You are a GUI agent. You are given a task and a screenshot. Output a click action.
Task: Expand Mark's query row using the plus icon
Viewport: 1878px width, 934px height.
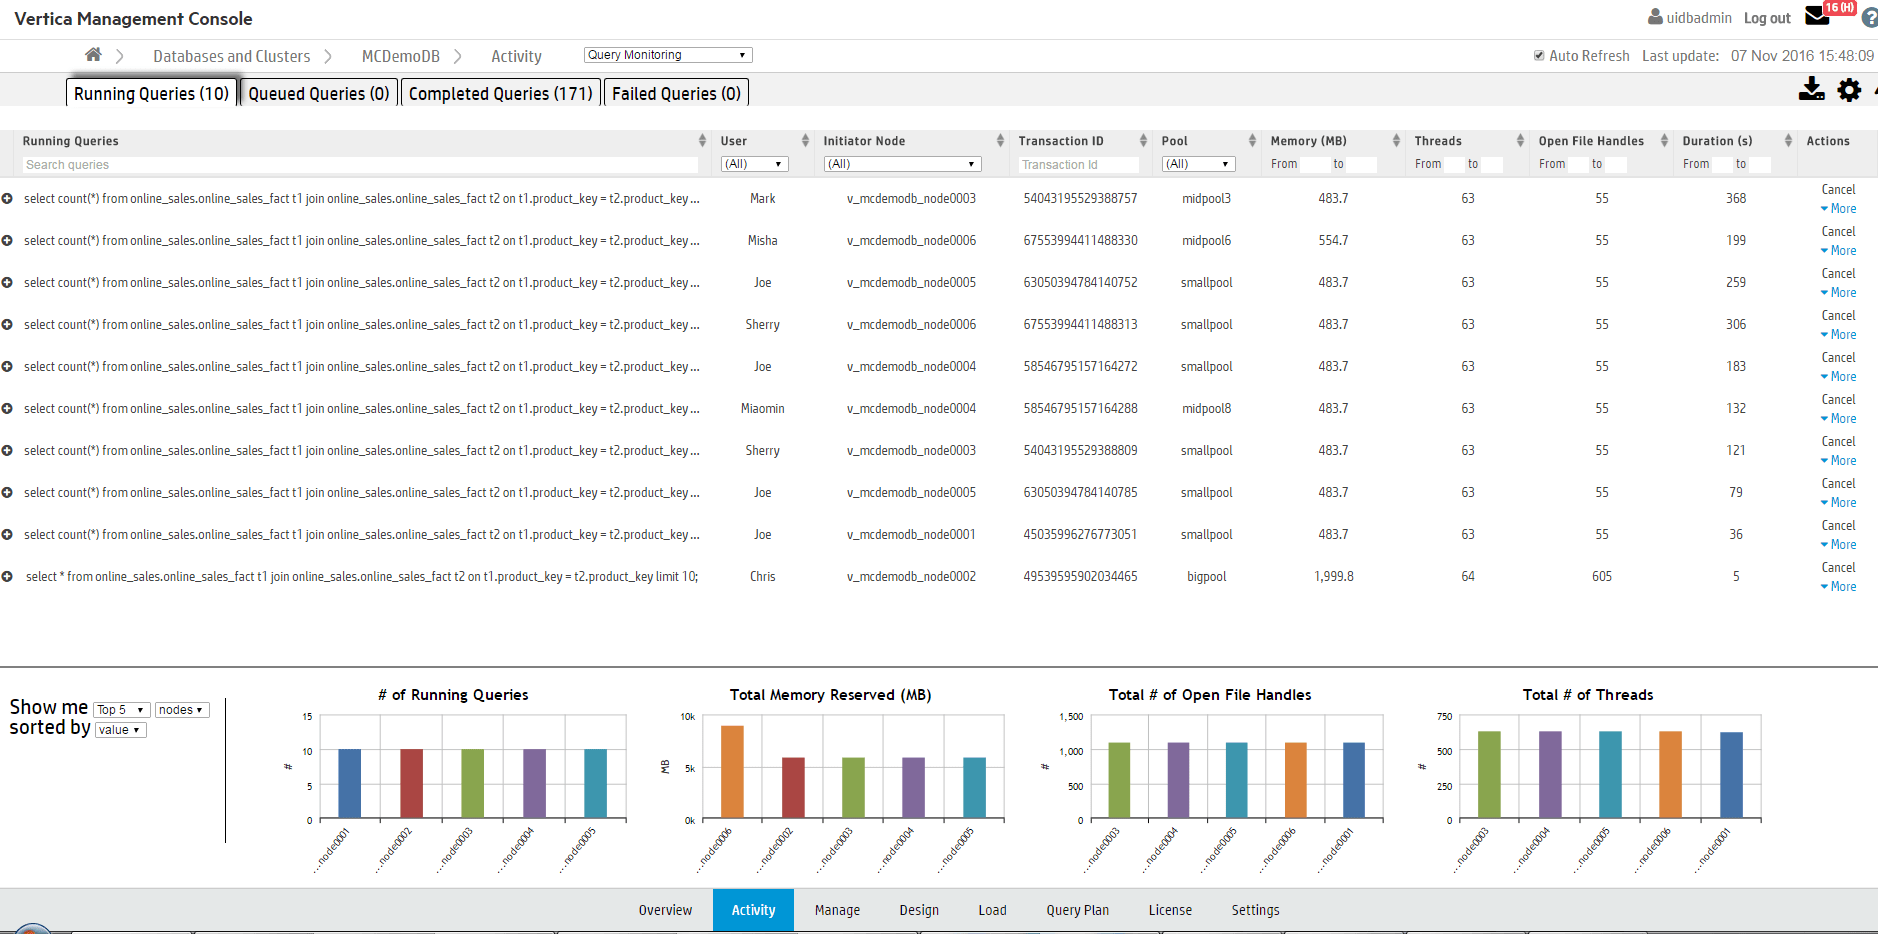7,198
